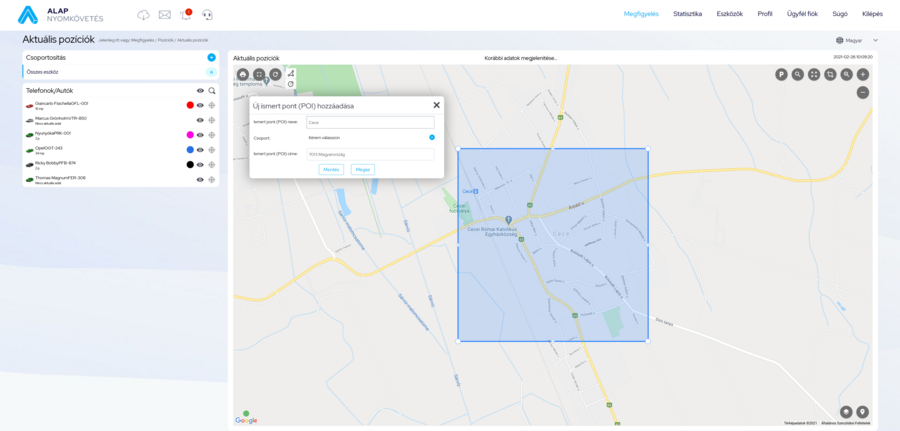This screenshot has height=431, width=900.
Task: Toggle visibility of Opel OGT-243 vehicle
Action: 200,149
